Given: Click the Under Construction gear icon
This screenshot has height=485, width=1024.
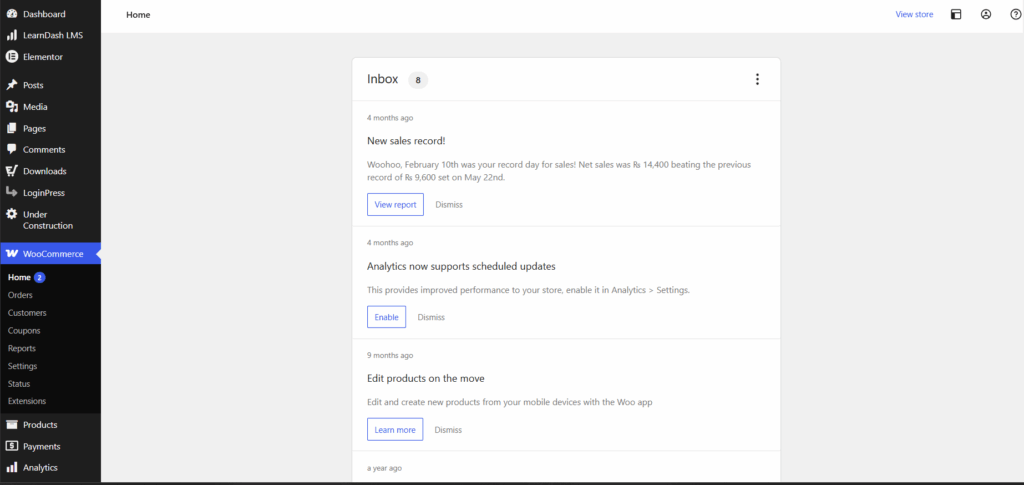Looking at the screenshot, I should [11, 214].
